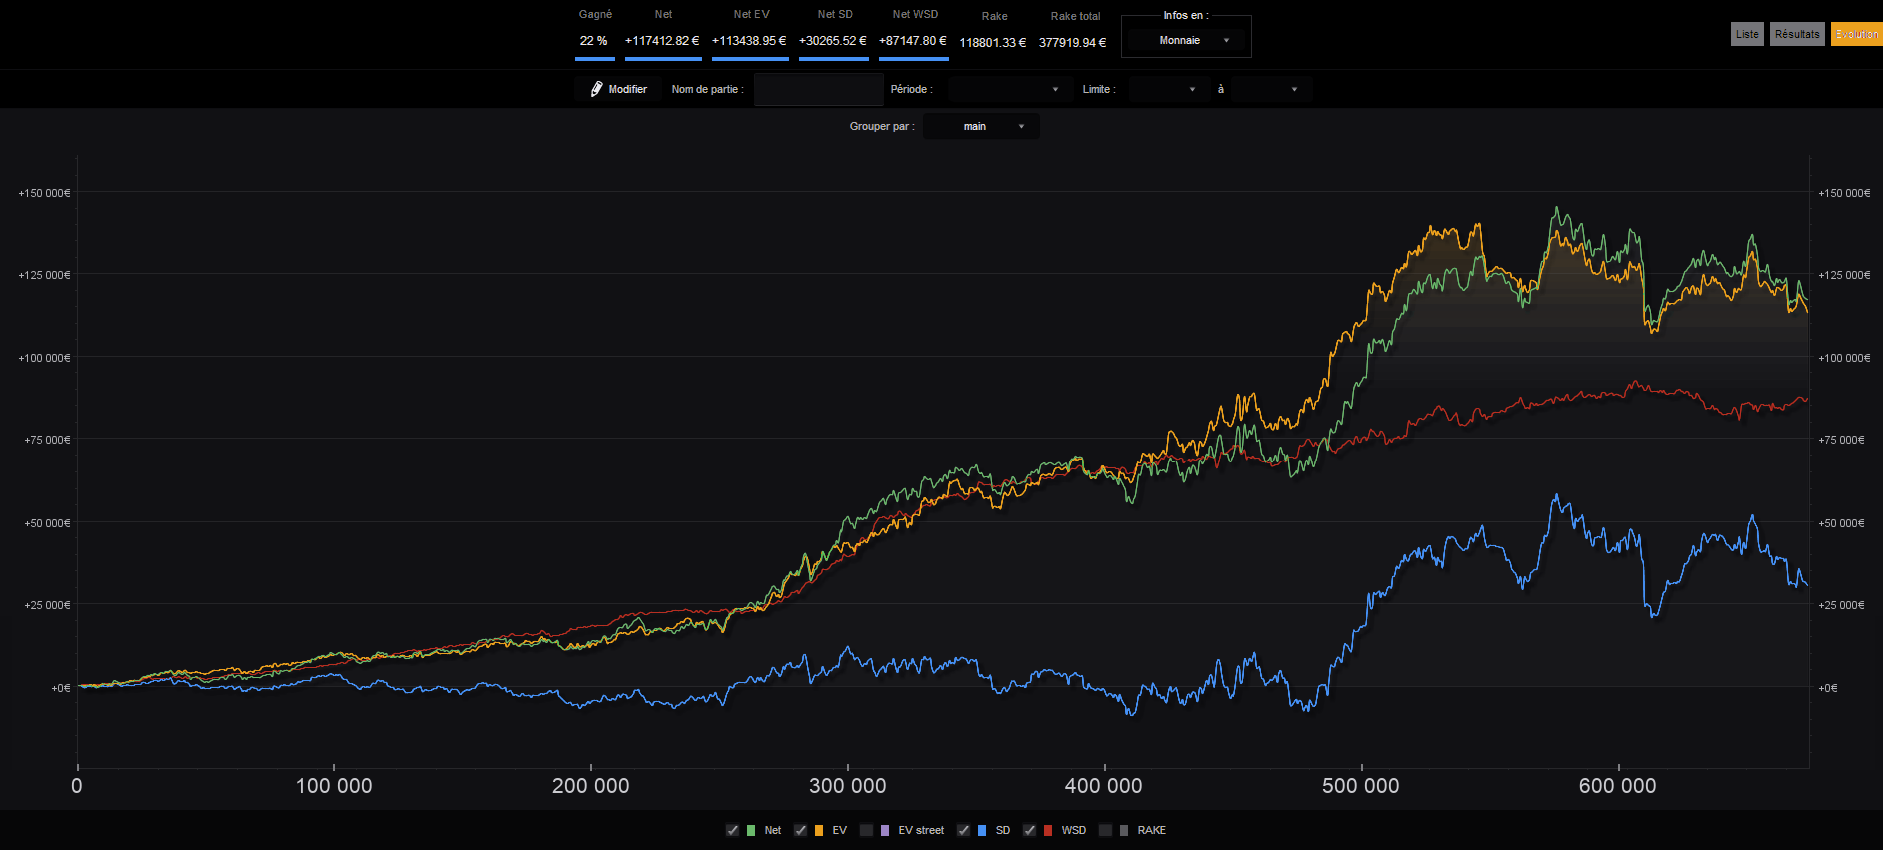The image size is (1883, 850).
Task: Open the Évolution tab
Action: tap(1857, 34)
